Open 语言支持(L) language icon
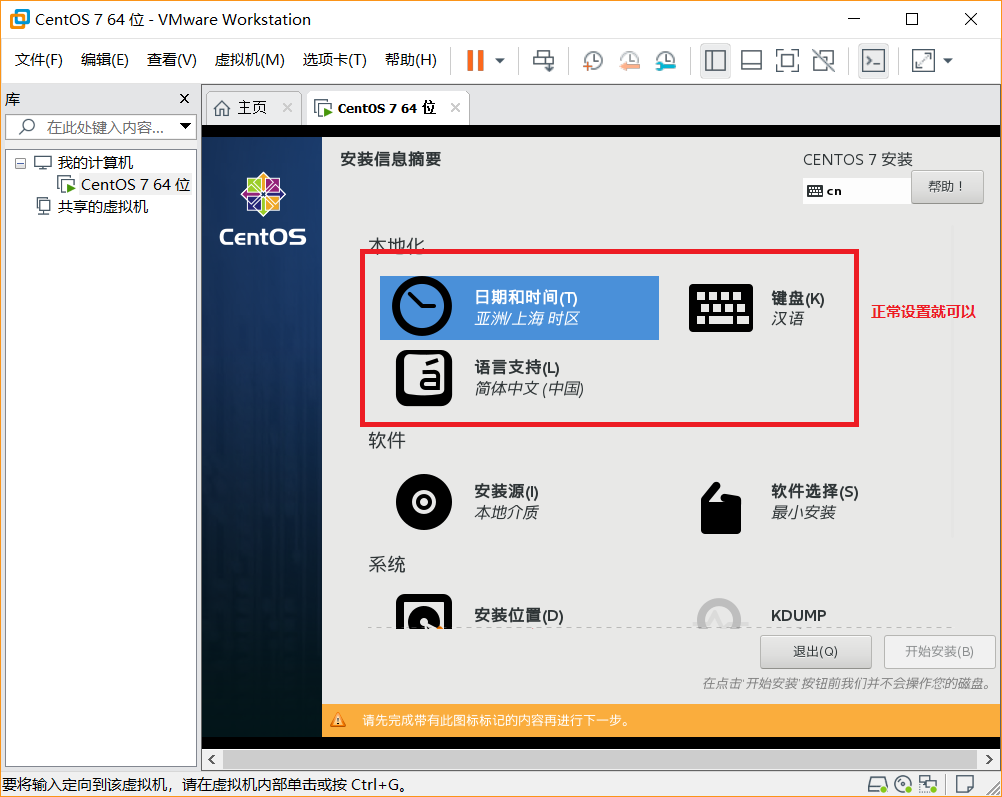 coord(424,378)
